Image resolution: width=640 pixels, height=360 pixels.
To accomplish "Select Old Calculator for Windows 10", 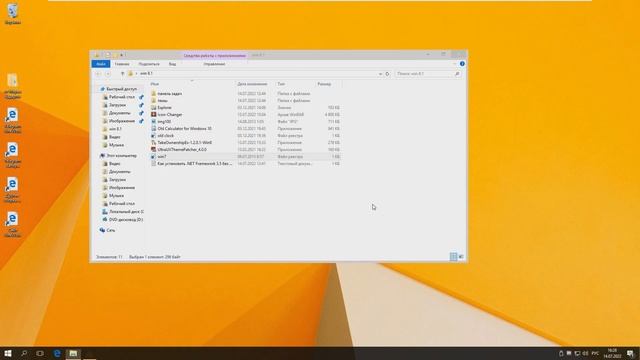I will (184, 129).
